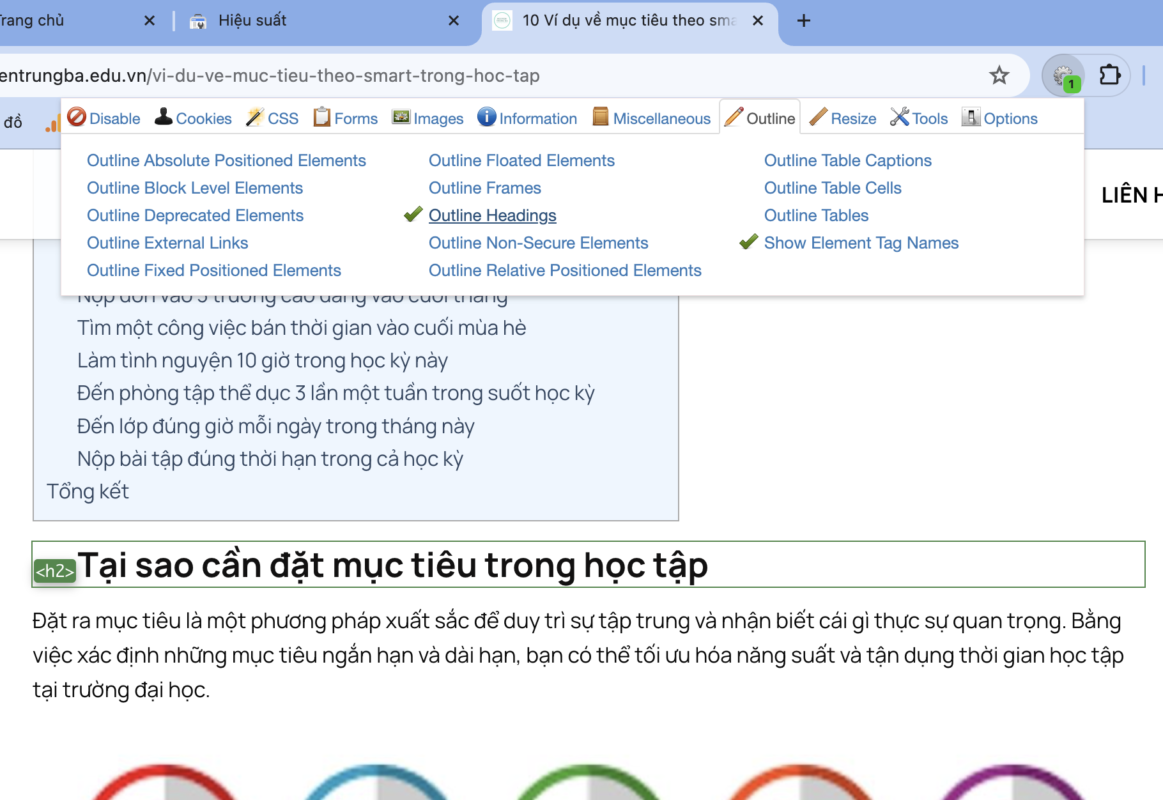
Task: Choose Outline Absolute Positioned Elements
Action: coord(226,160)
